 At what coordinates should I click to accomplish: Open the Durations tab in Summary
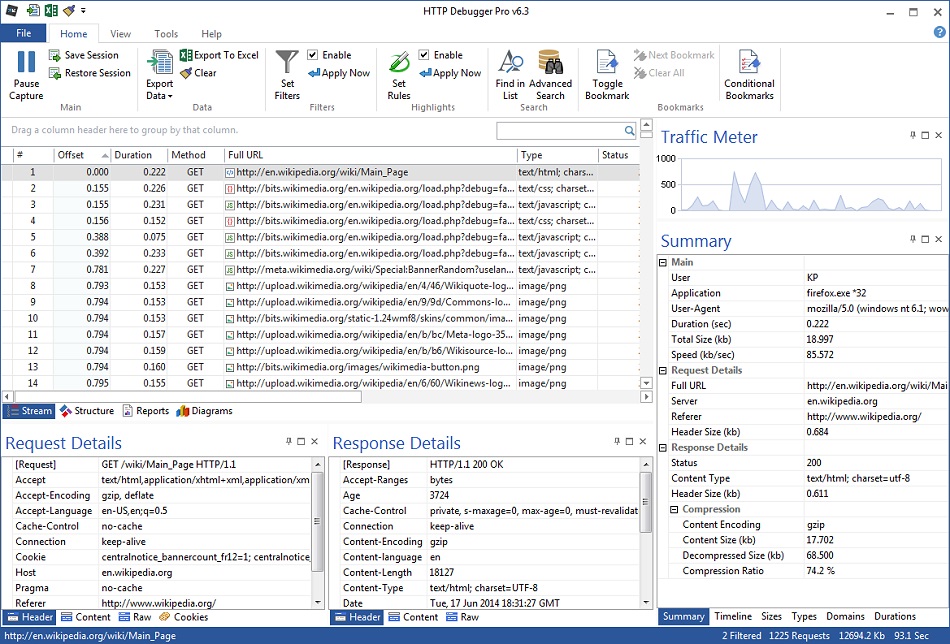(x=895, y=616)
